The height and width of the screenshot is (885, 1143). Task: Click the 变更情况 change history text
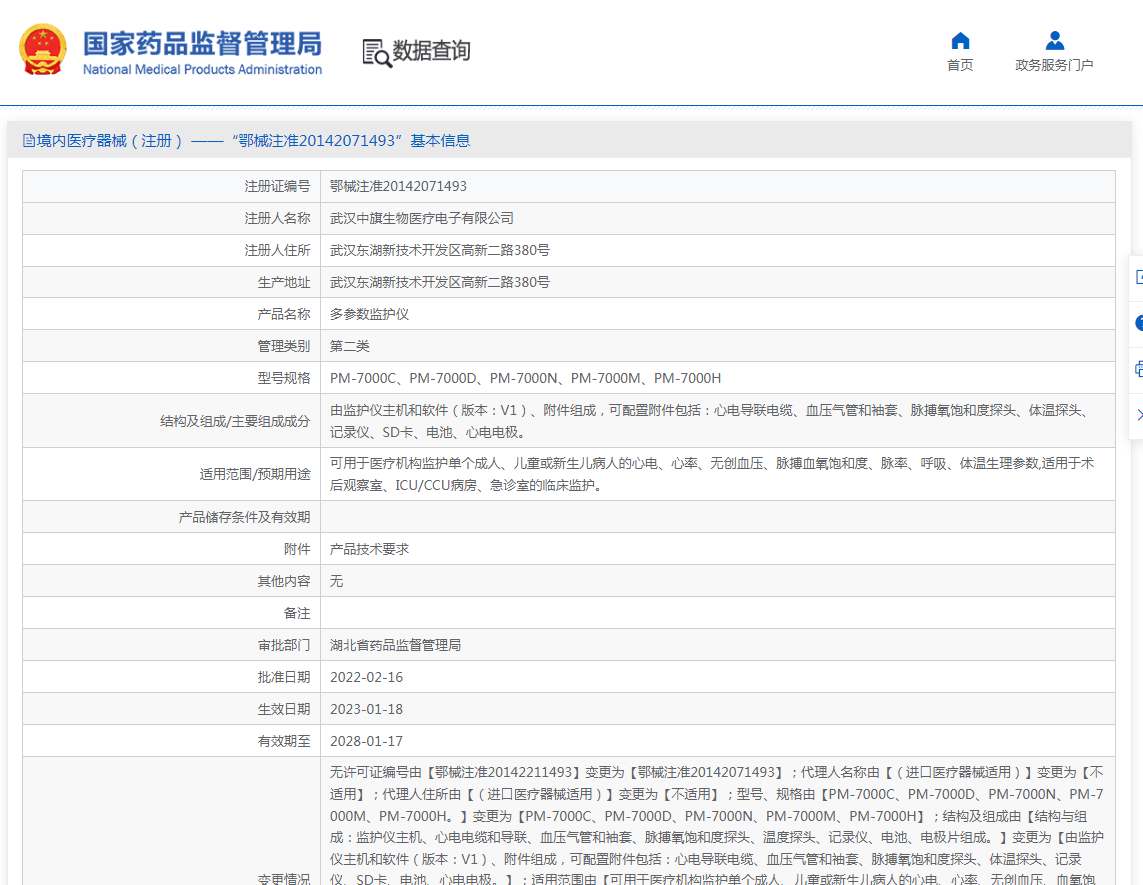pos(717,824)
